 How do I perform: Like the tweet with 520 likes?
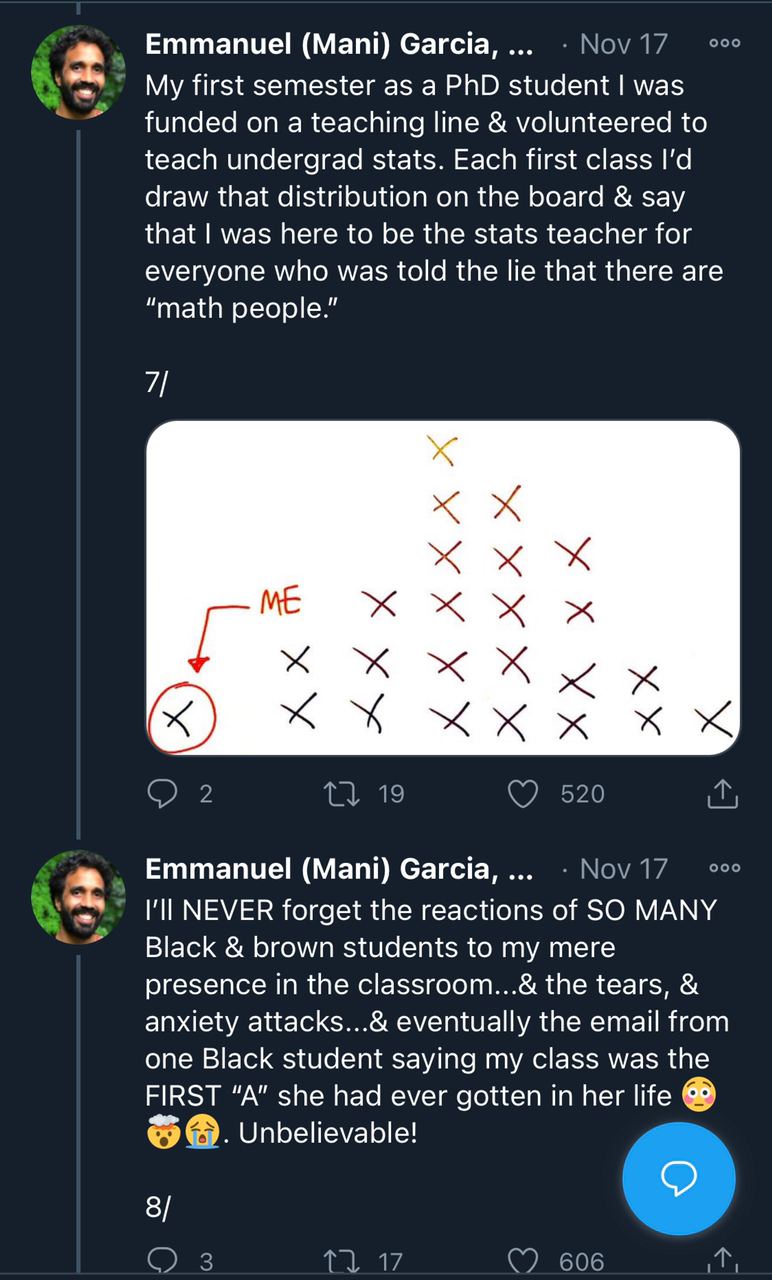coord(523,794)
